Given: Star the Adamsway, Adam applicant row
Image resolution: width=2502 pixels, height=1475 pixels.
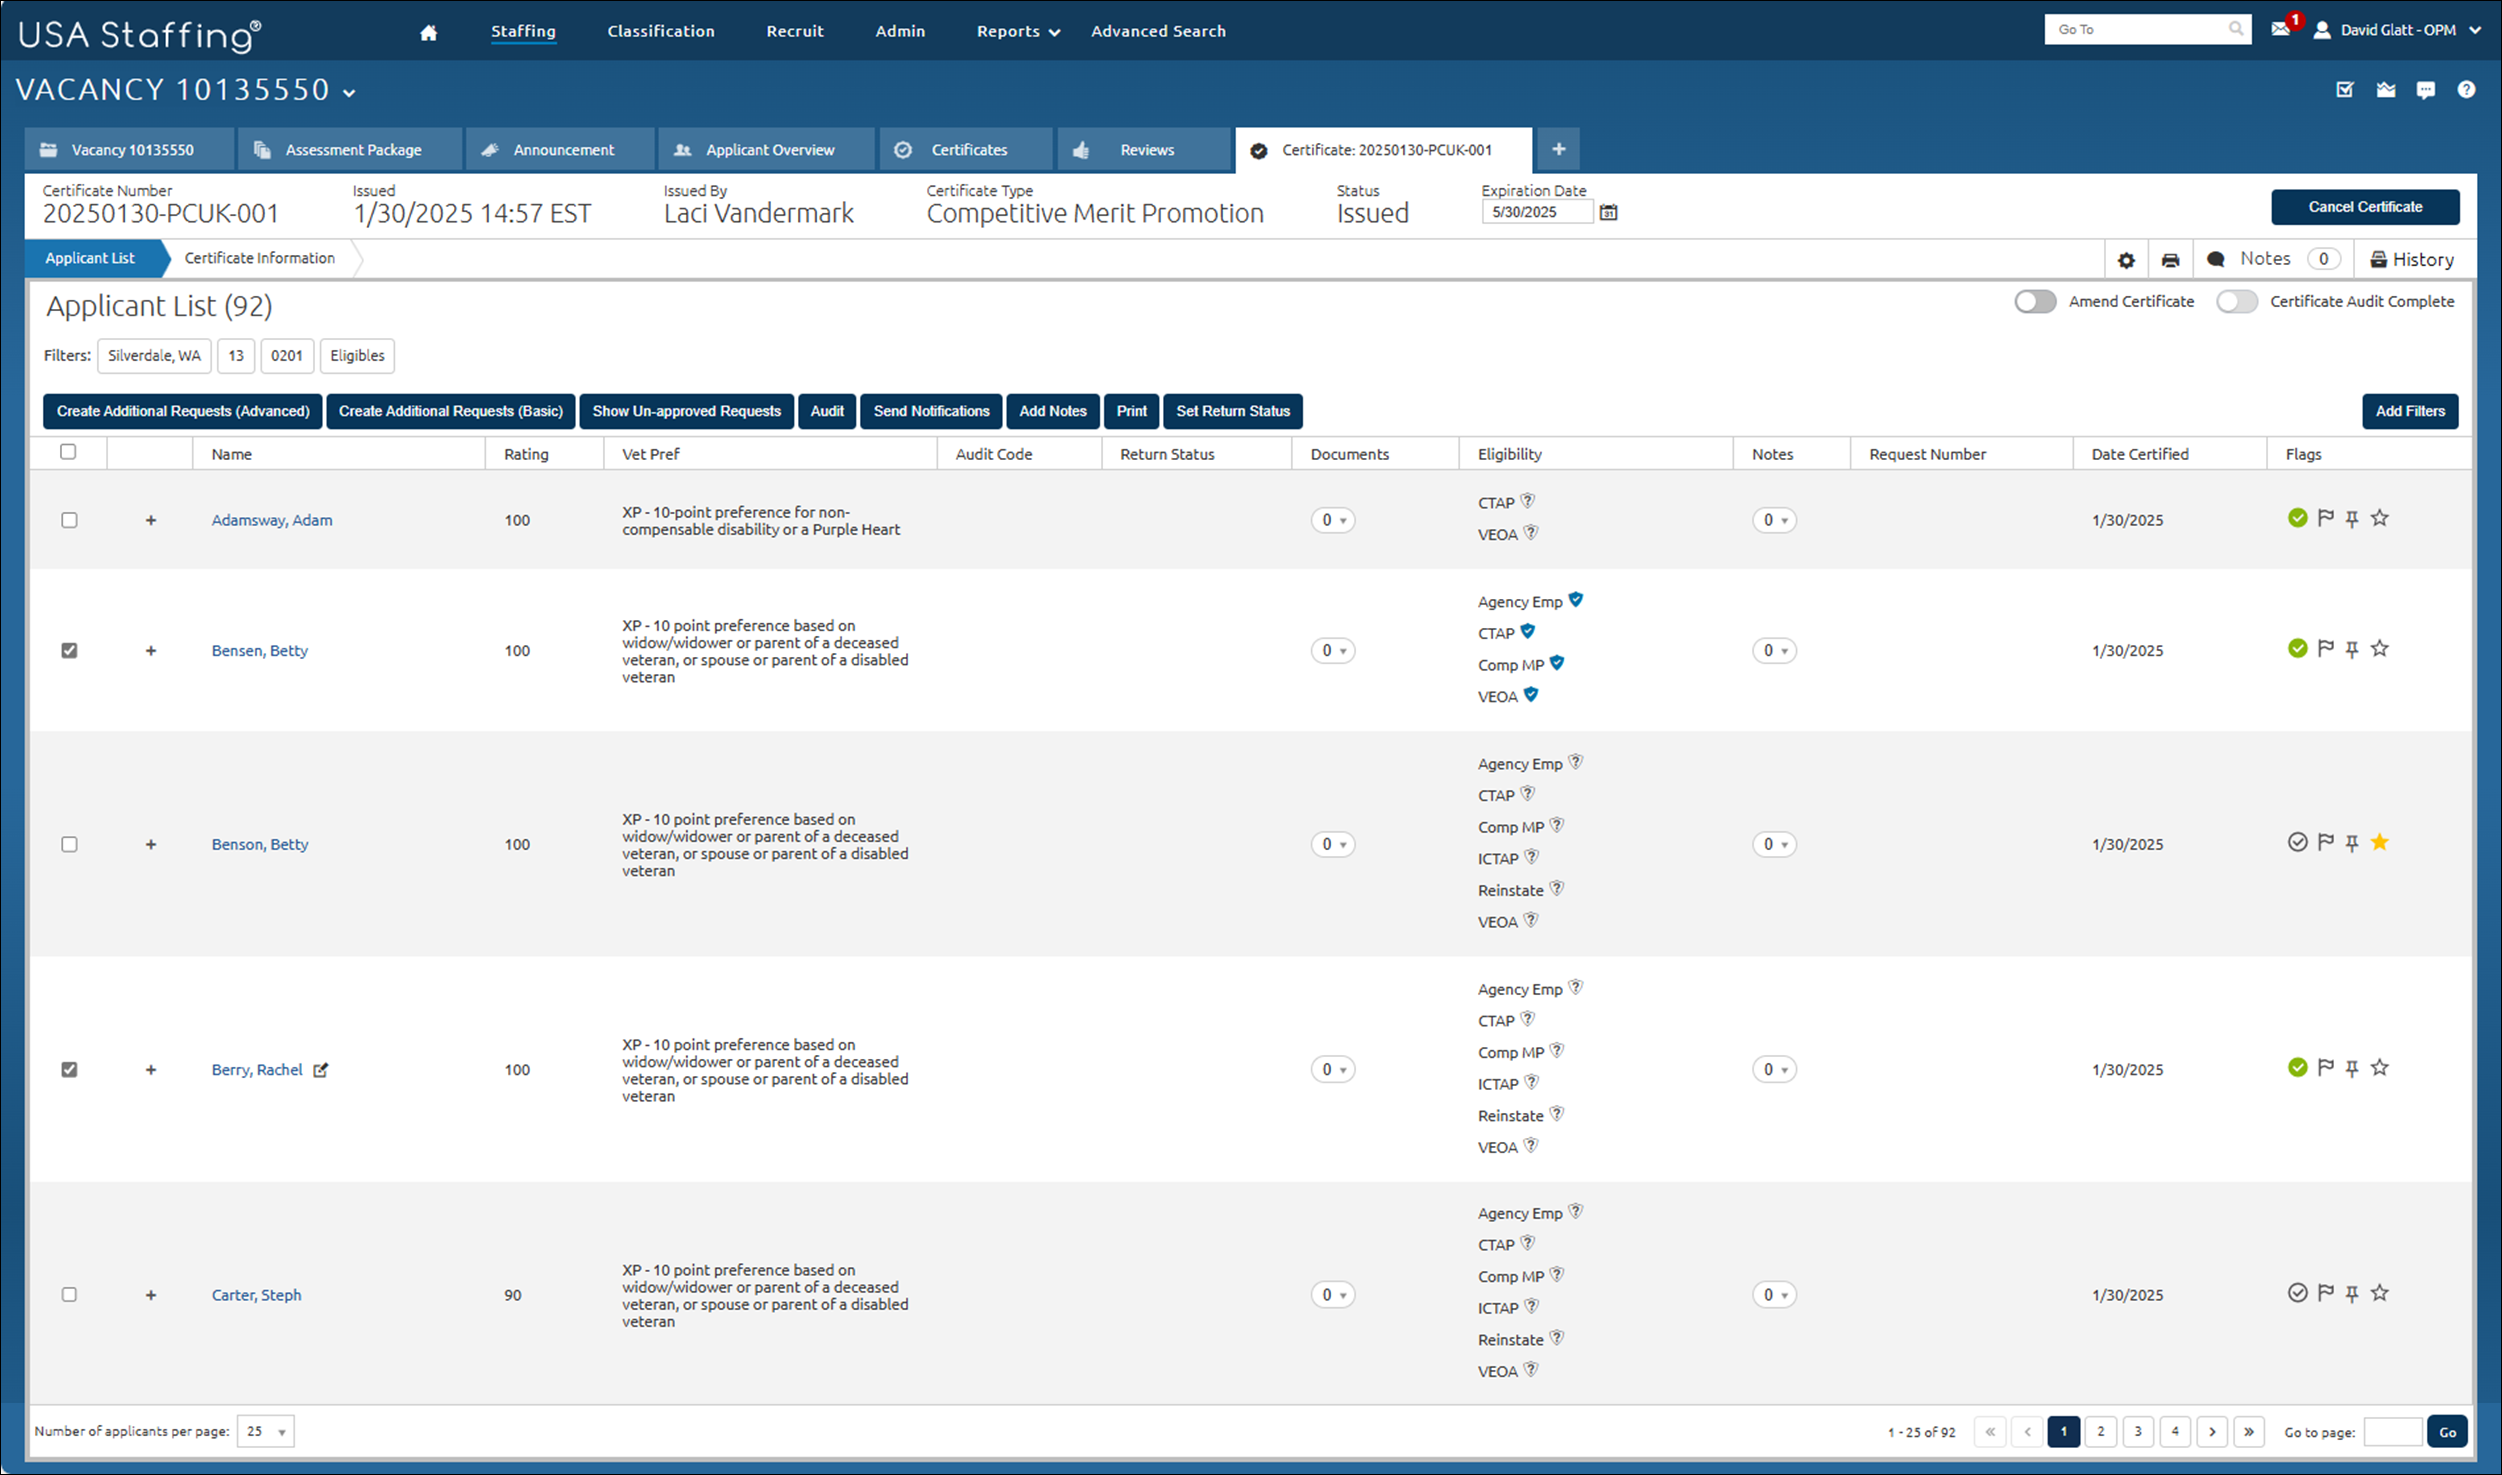Looking at the screenshot, I should pyautogui.click(x=2380, y=518).
